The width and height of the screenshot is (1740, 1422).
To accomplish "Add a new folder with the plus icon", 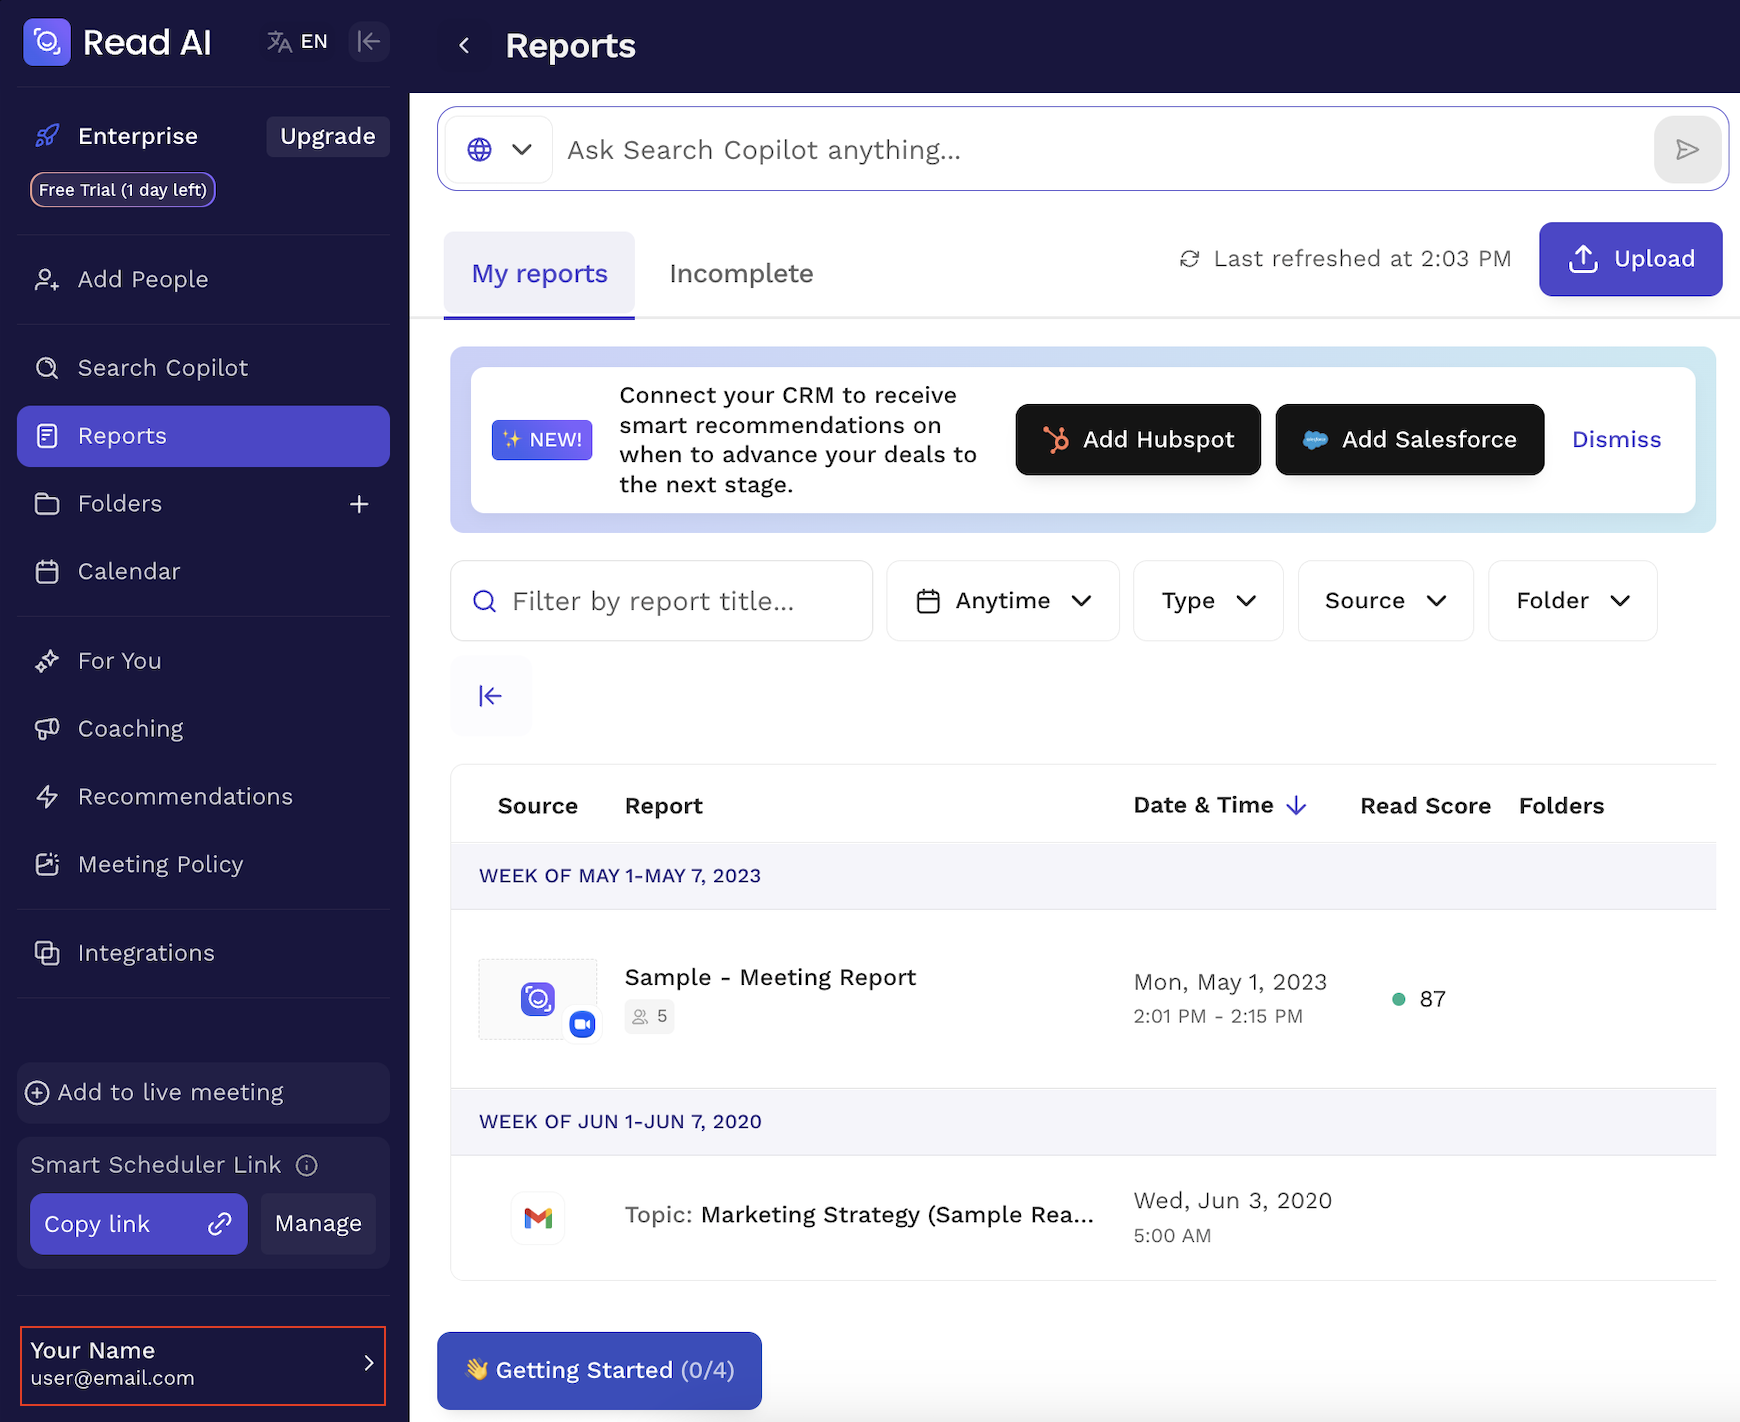I will pos(359,504).
